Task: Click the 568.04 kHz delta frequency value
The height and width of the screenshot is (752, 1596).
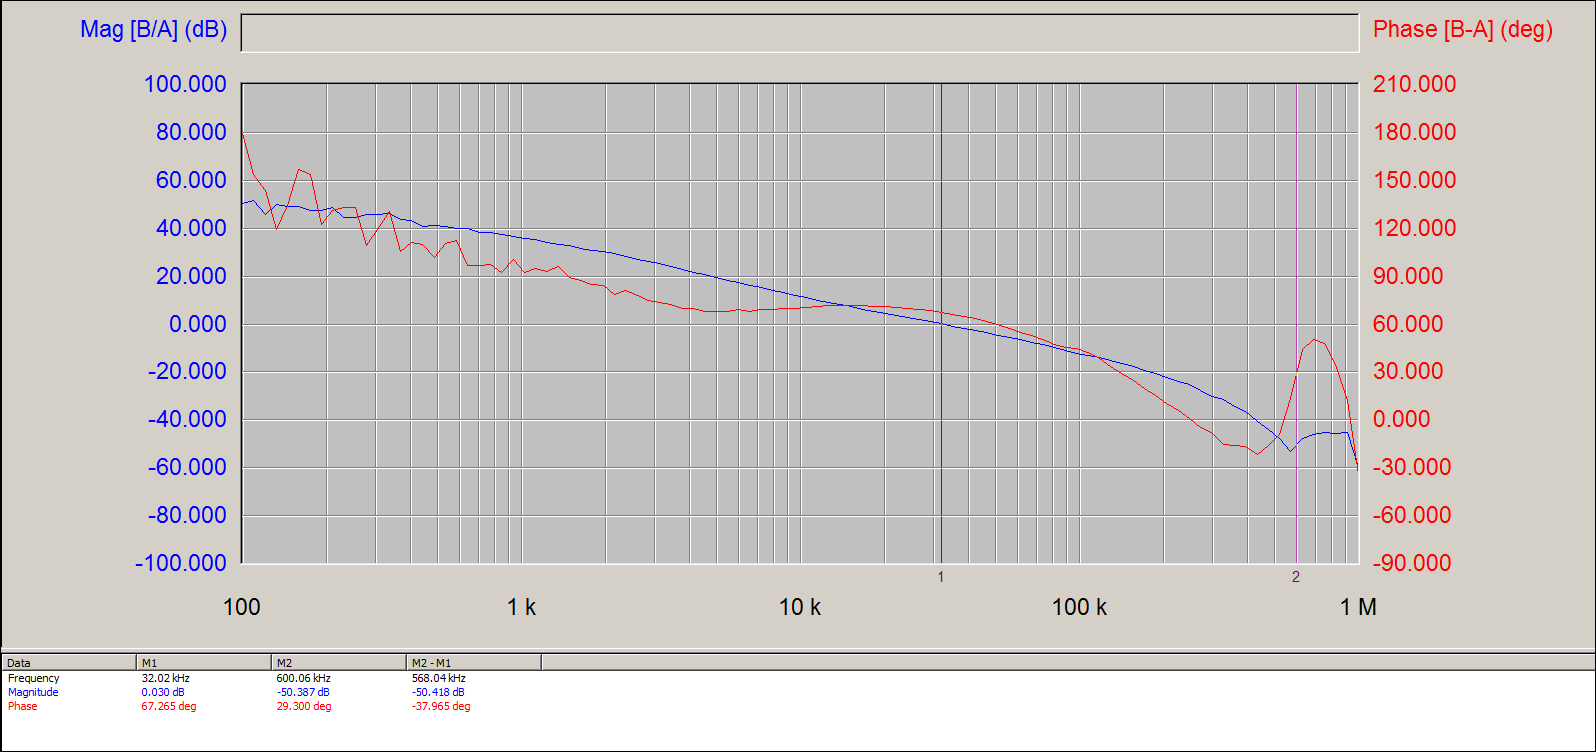Action: pyautogui.click(x=438, y=678)
